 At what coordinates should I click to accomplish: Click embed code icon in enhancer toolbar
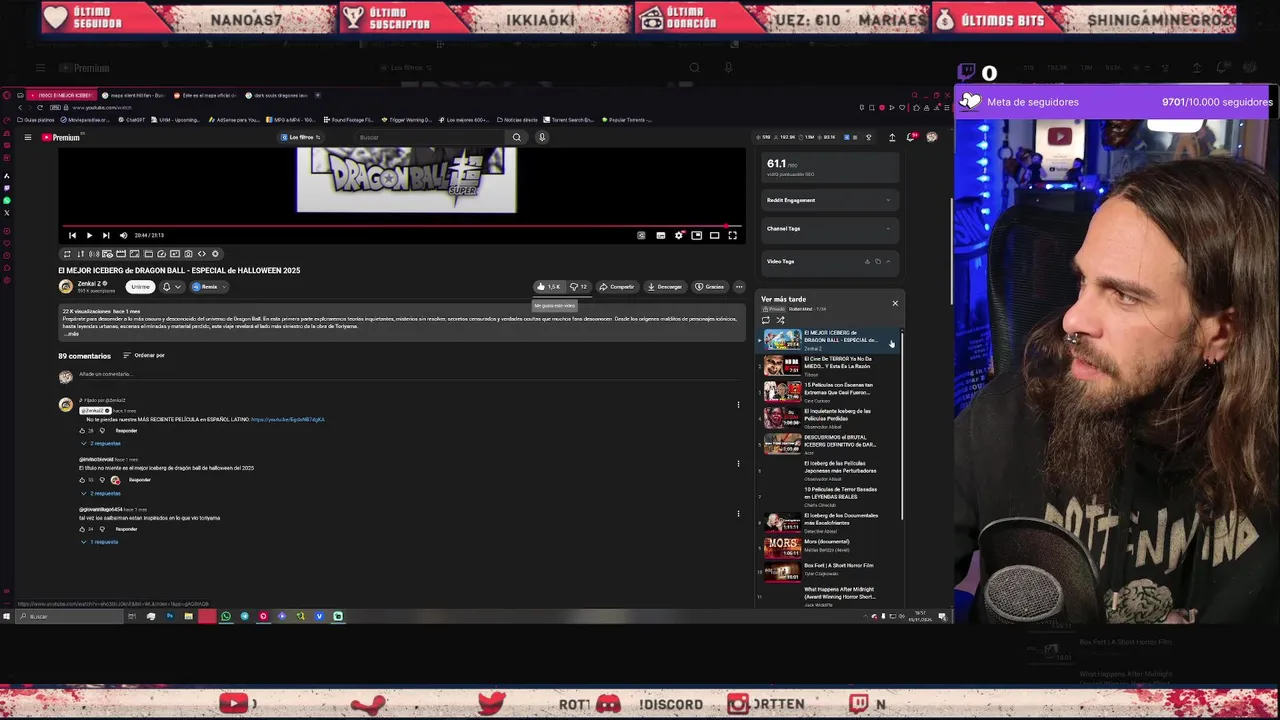(201, 254)
